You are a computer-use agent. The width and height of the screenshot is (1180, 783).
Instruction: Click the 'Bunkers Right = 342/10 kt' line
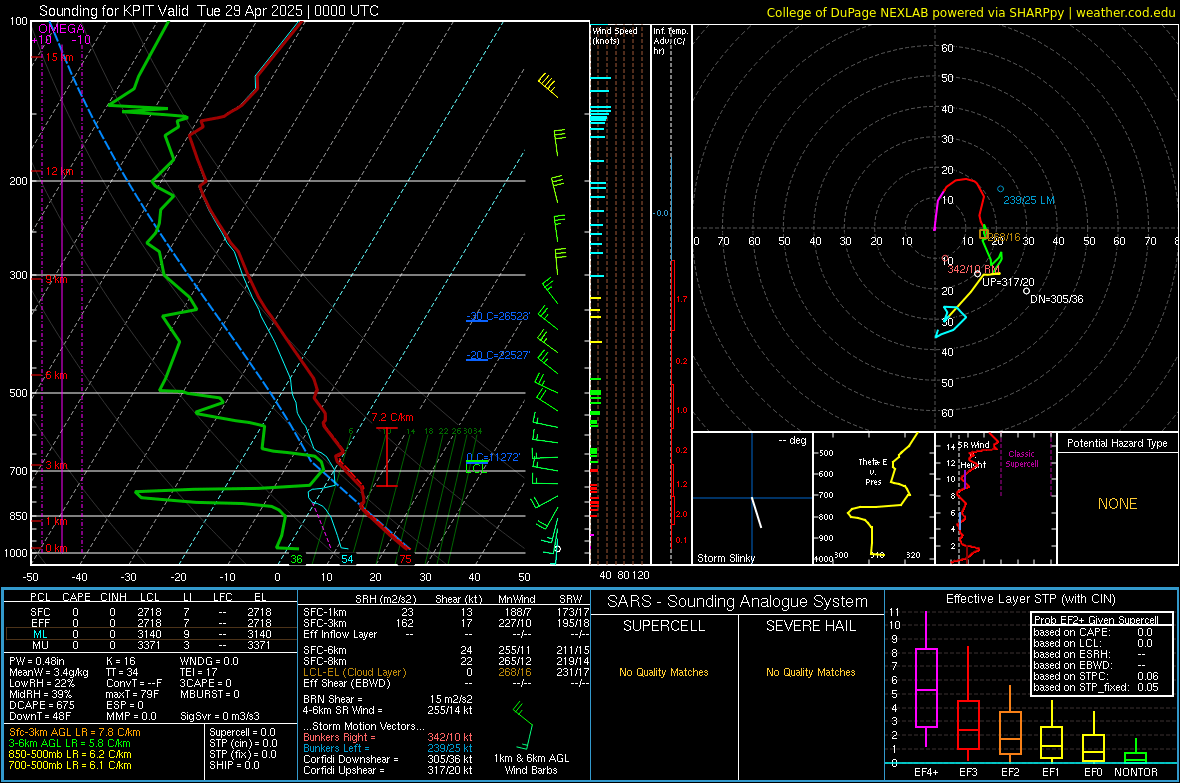(x=388, y=737)
